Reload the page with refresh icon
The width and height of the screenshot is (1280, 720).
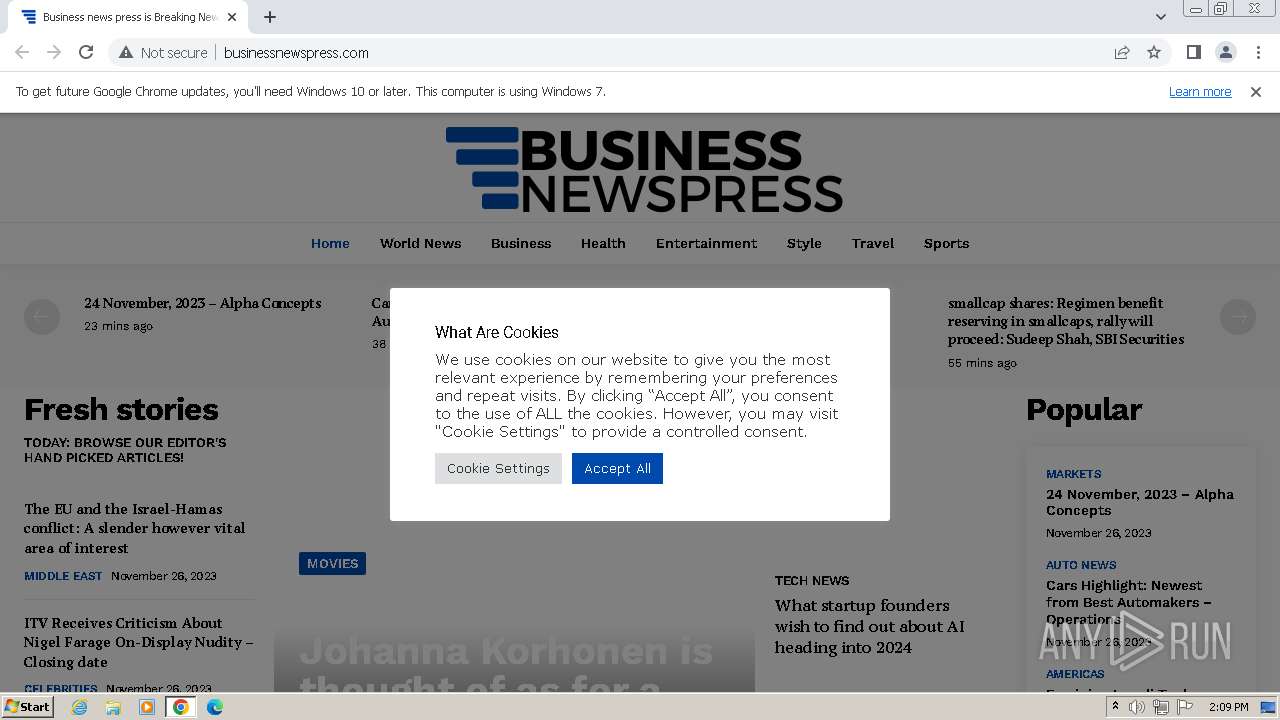pyautogui.click(x=86, y=52)
